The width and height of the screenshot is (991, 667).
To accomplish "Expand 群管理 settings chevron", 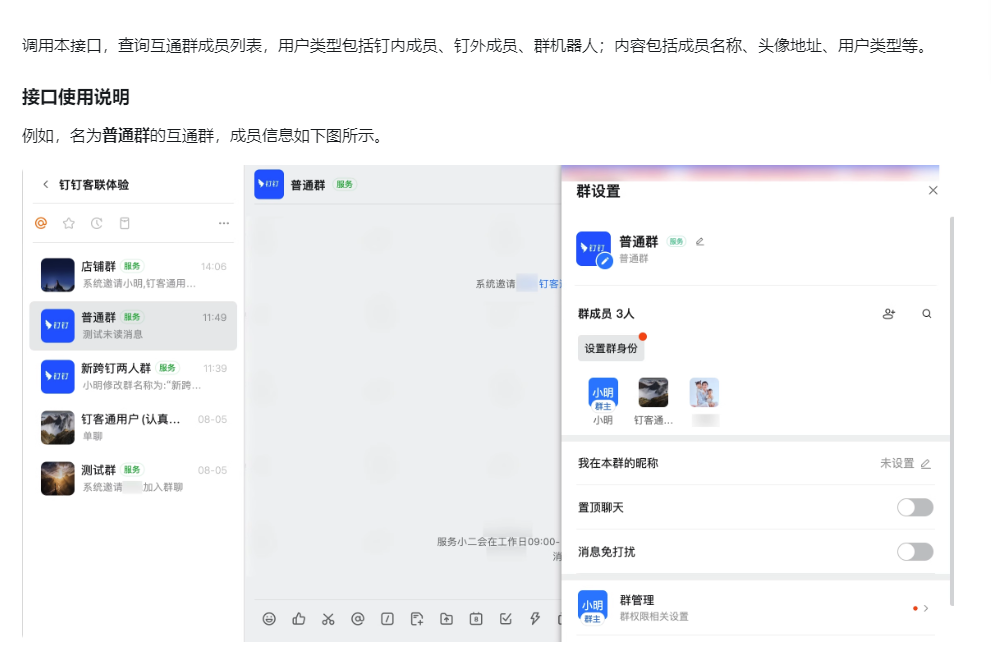I will 926,608.
